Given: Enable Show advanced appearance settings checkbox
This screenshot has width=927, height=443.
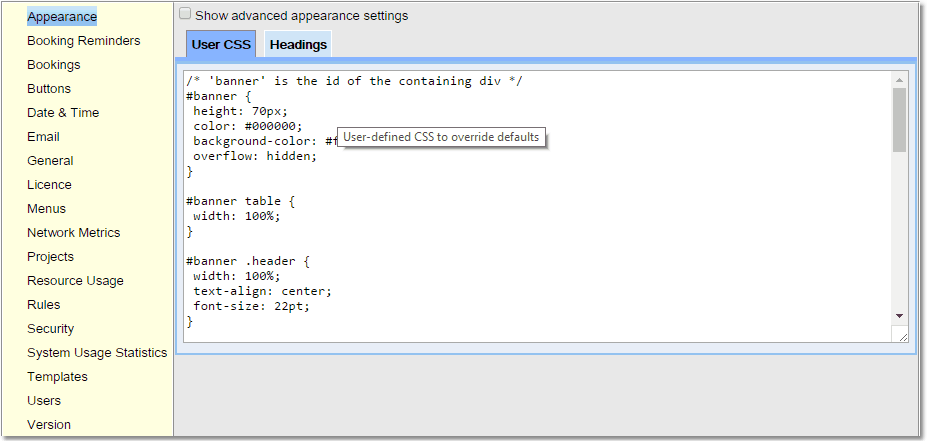Looking at the screenshot, I should point(185,15).
